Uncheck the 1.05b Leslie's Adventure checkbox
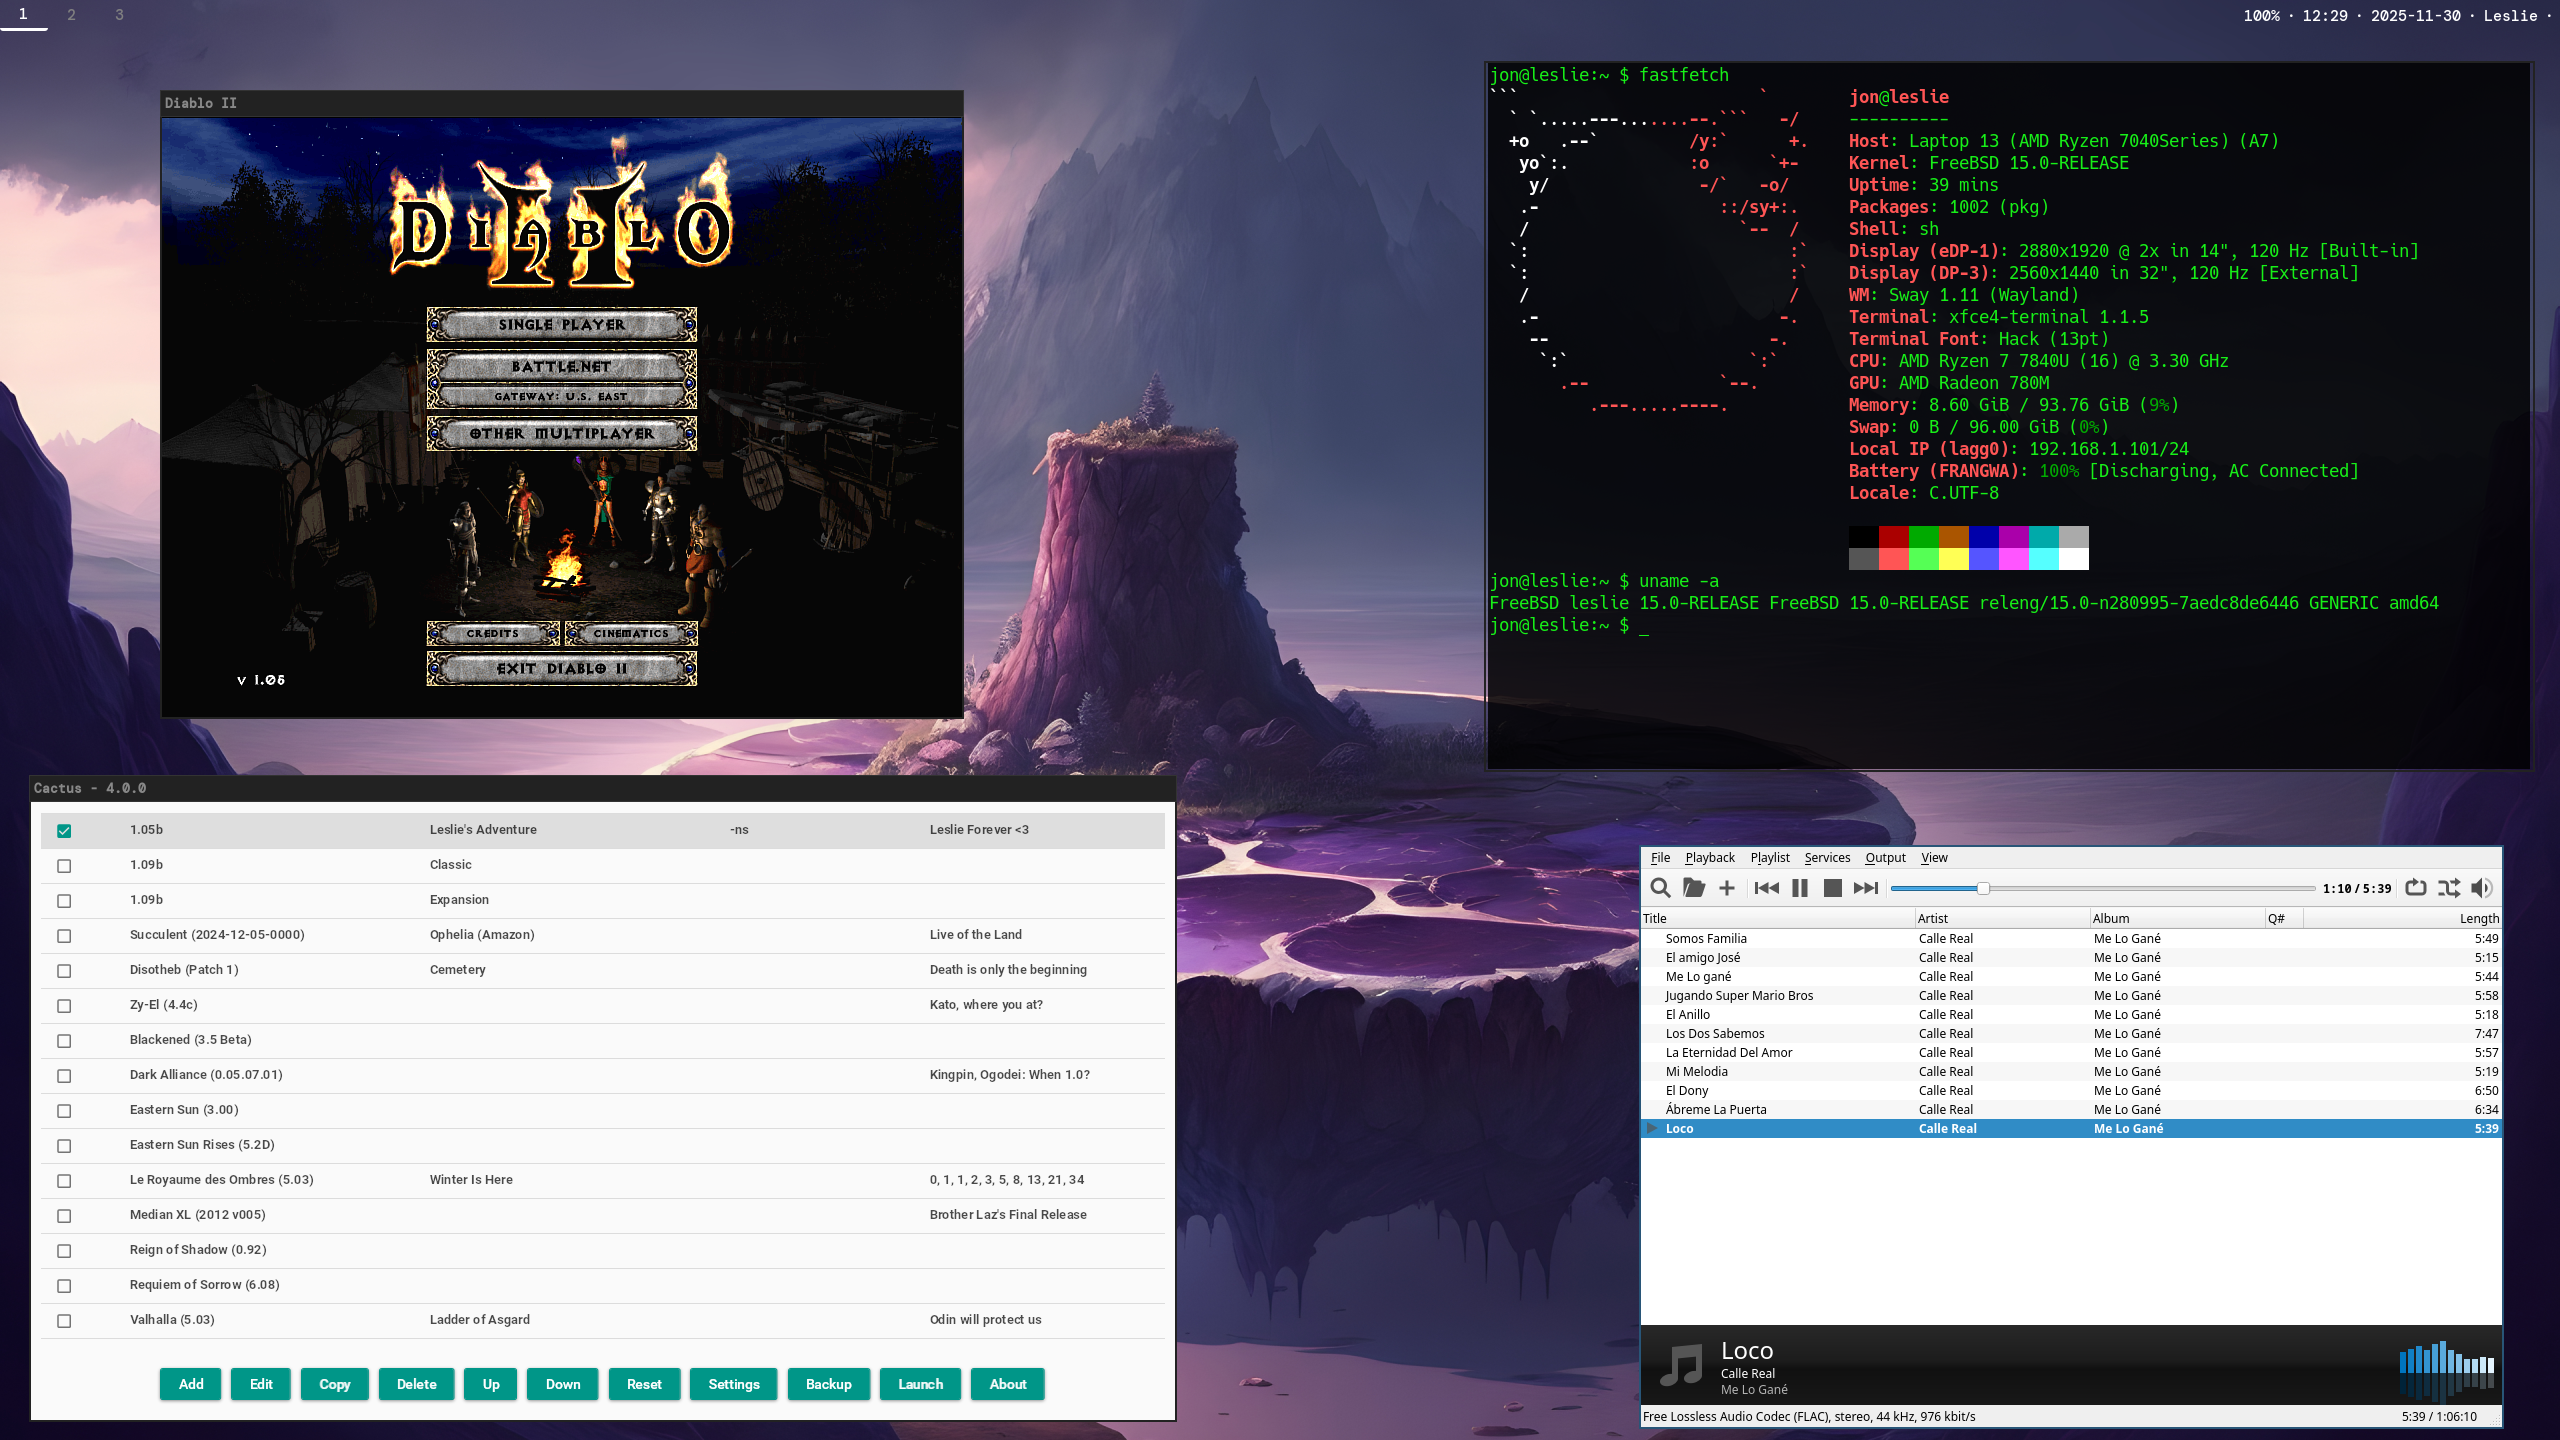2560x1440 pixels. point(64,831)
